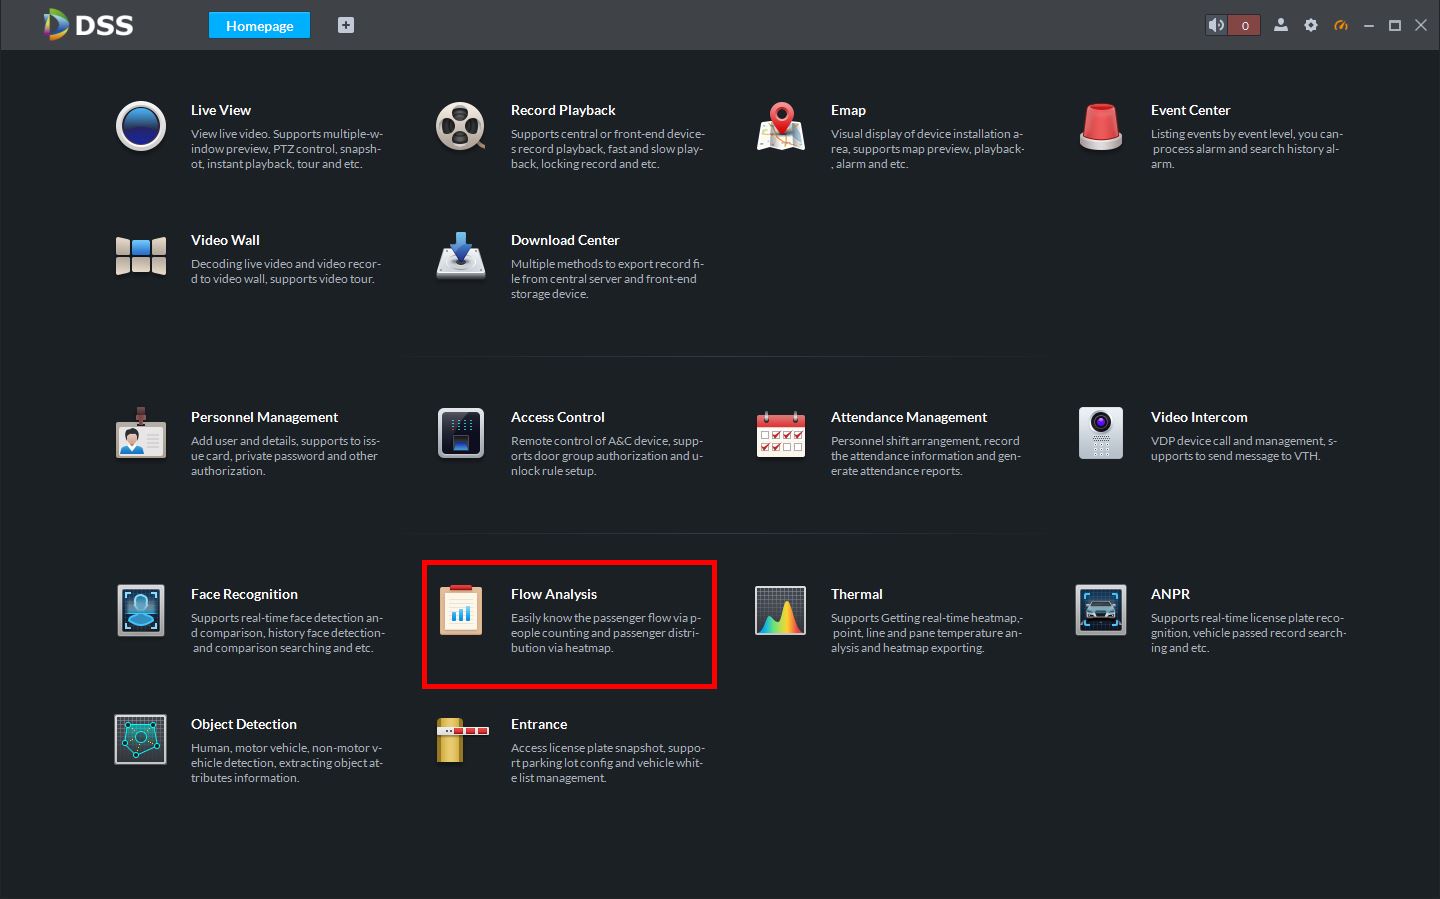Screen dimensions: 1440x899
Task: Open the Object Detection icon
Action: click(x=141, y=740)
